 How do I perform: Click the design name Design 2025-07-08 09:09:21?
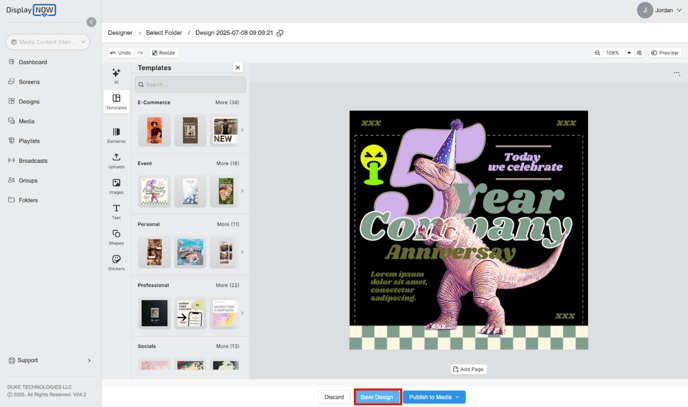click(x=234, y=33)
